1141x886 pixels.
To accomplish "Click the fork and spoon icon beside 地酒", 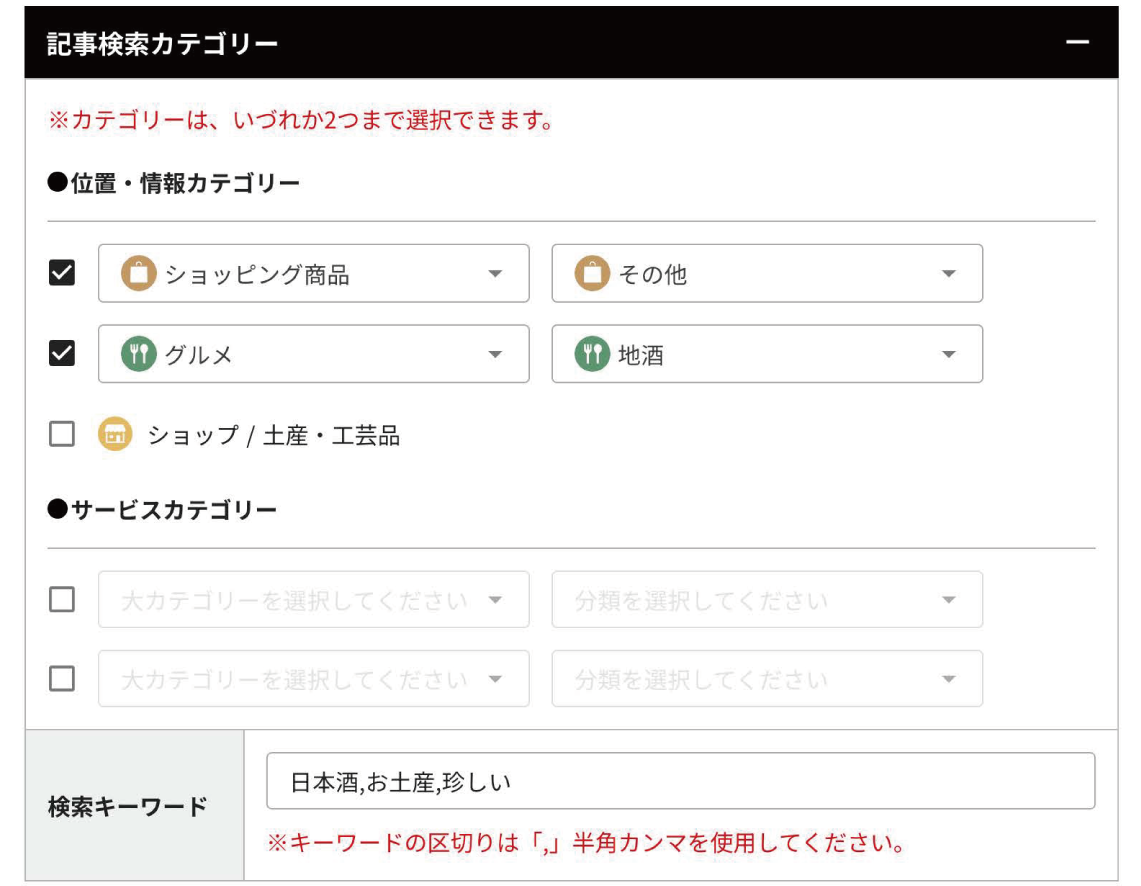I will (x=592, y=354).
